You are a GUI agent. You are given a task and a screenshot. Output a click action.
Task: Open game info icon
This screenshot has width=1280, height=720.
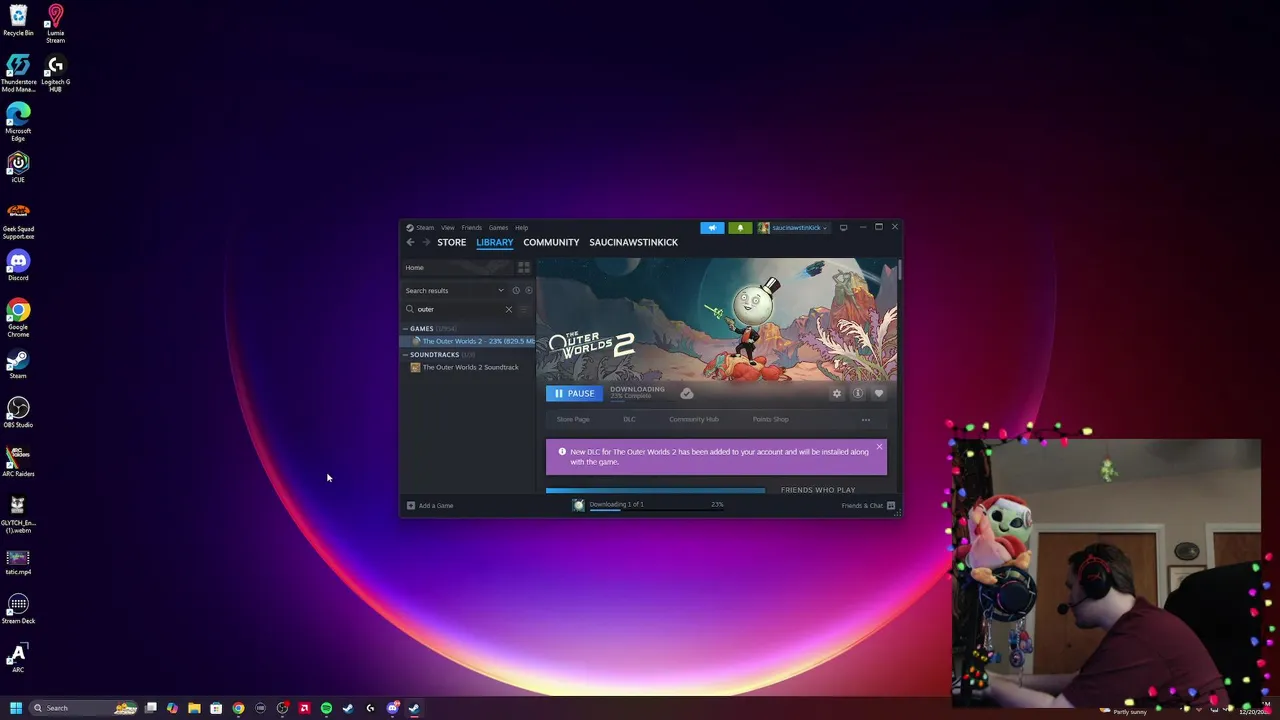coord(858,393)
